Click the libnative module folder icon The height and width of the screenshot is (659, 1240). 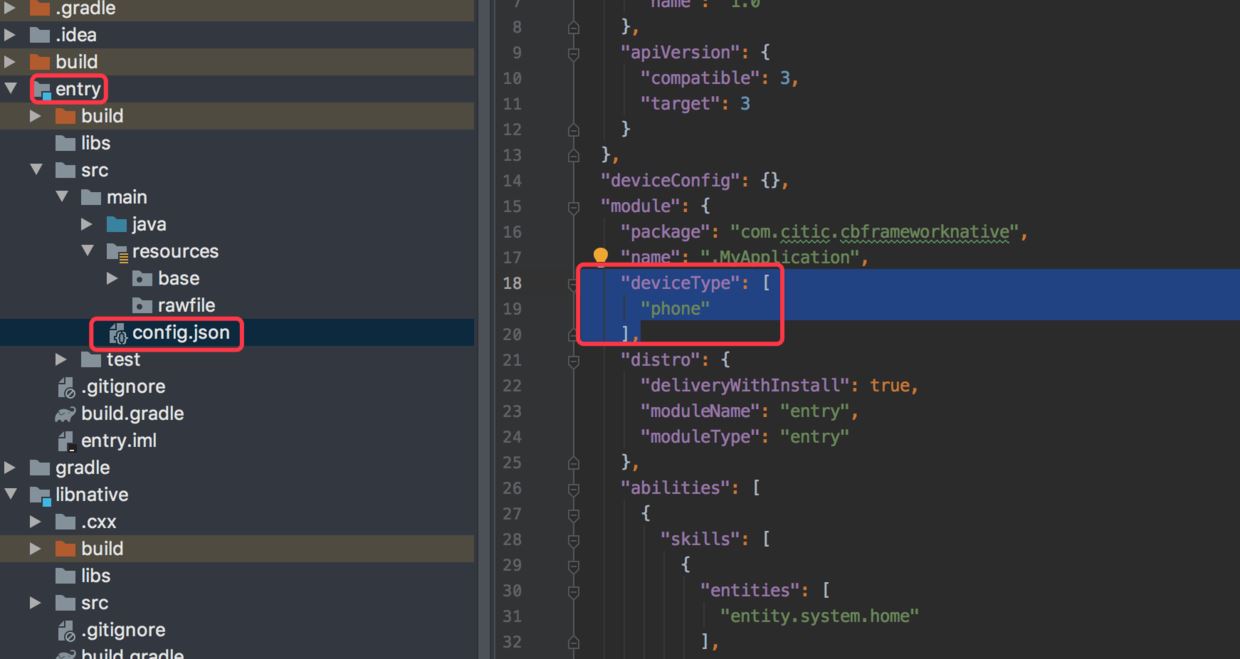(x=40, y=494)
